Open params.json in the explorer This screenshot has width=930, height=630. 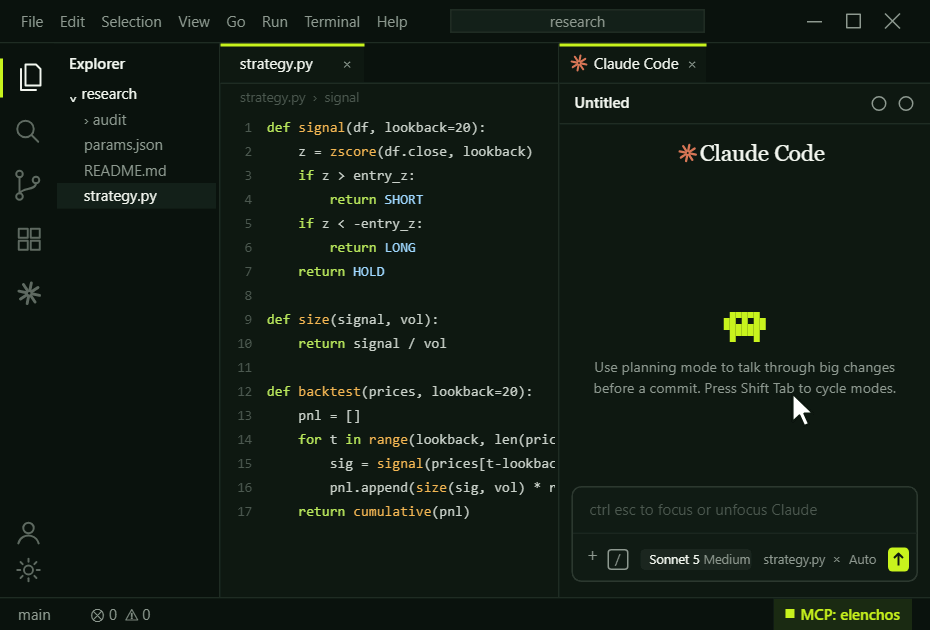pyautogui.click(x=123, y=145)
